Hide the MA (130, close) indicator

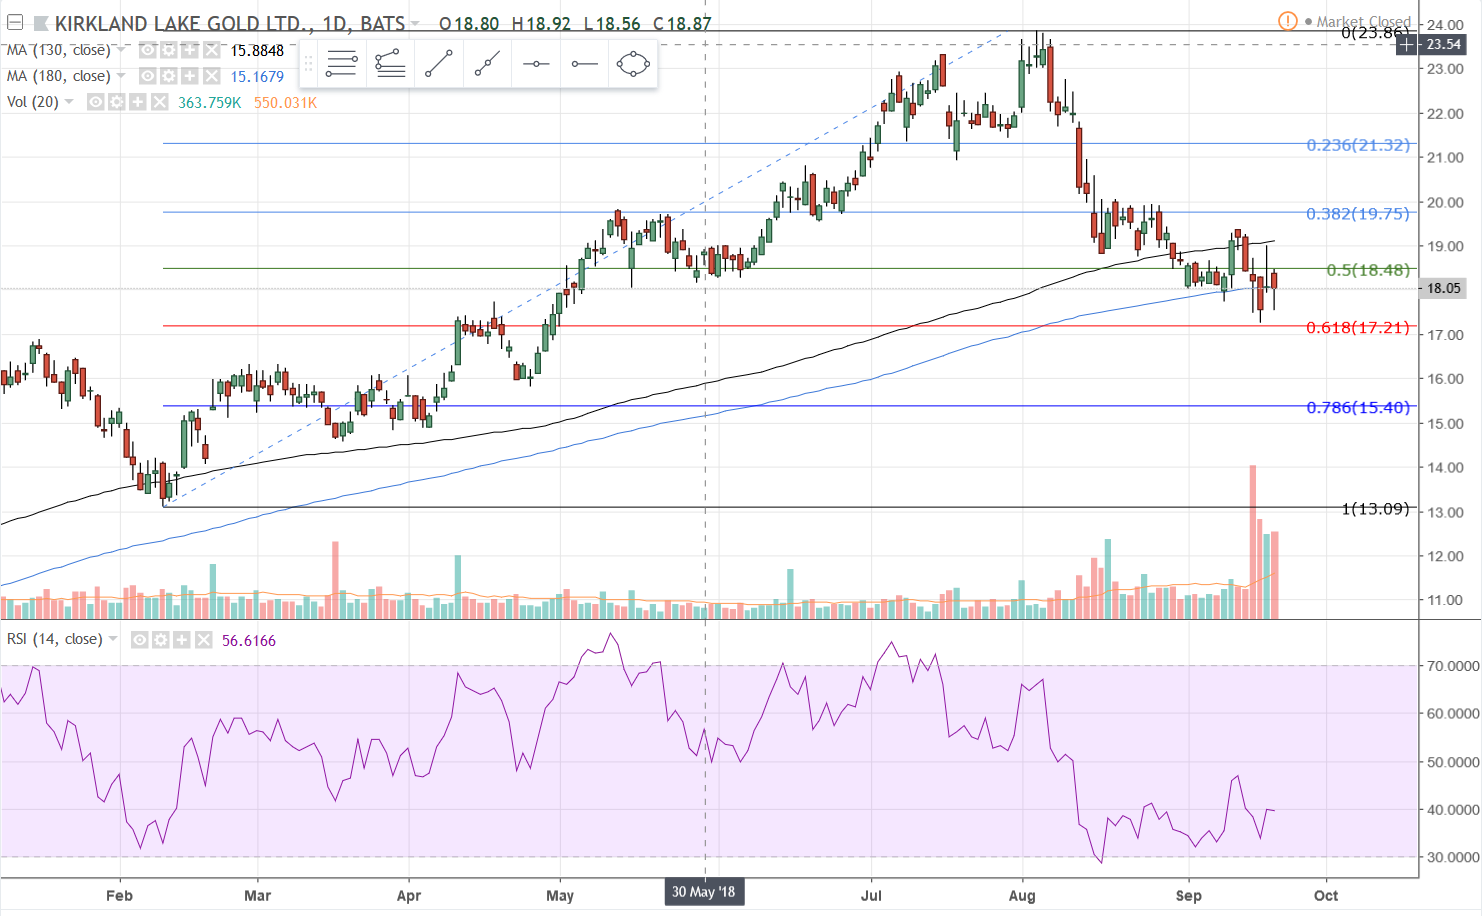(147, 50)
